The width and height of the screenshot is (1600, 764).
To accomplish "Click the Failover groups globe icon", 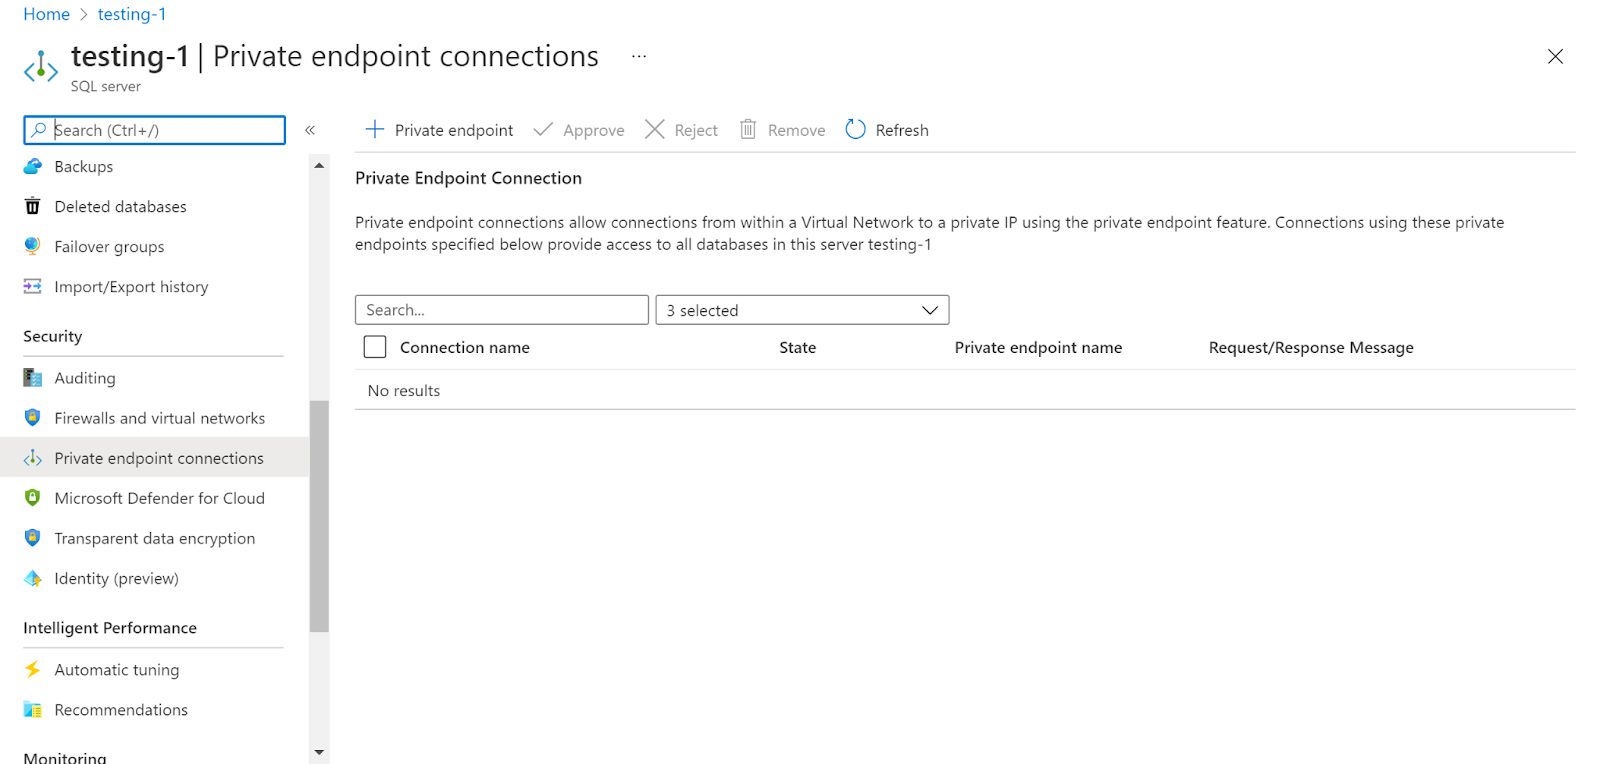I will pyautogui.click(x=33, y=246).
